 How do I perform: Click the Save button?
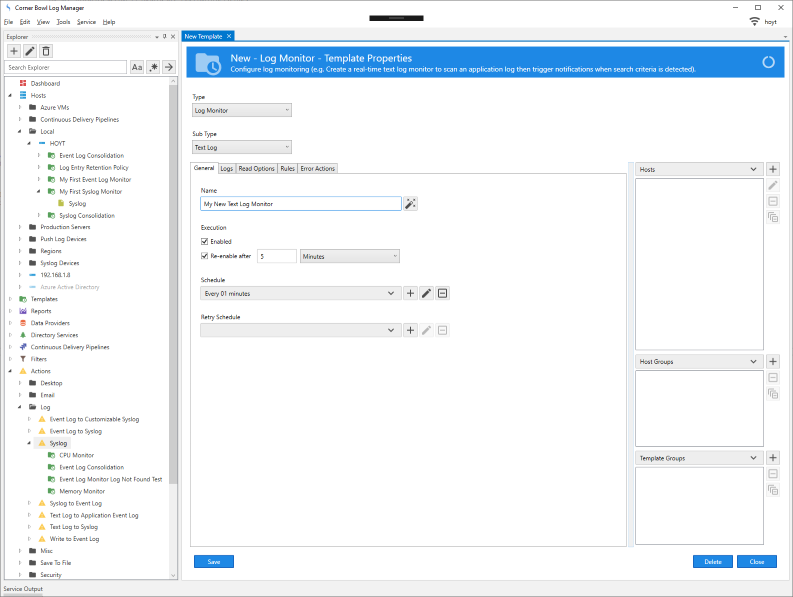click(x=214, y=562)
